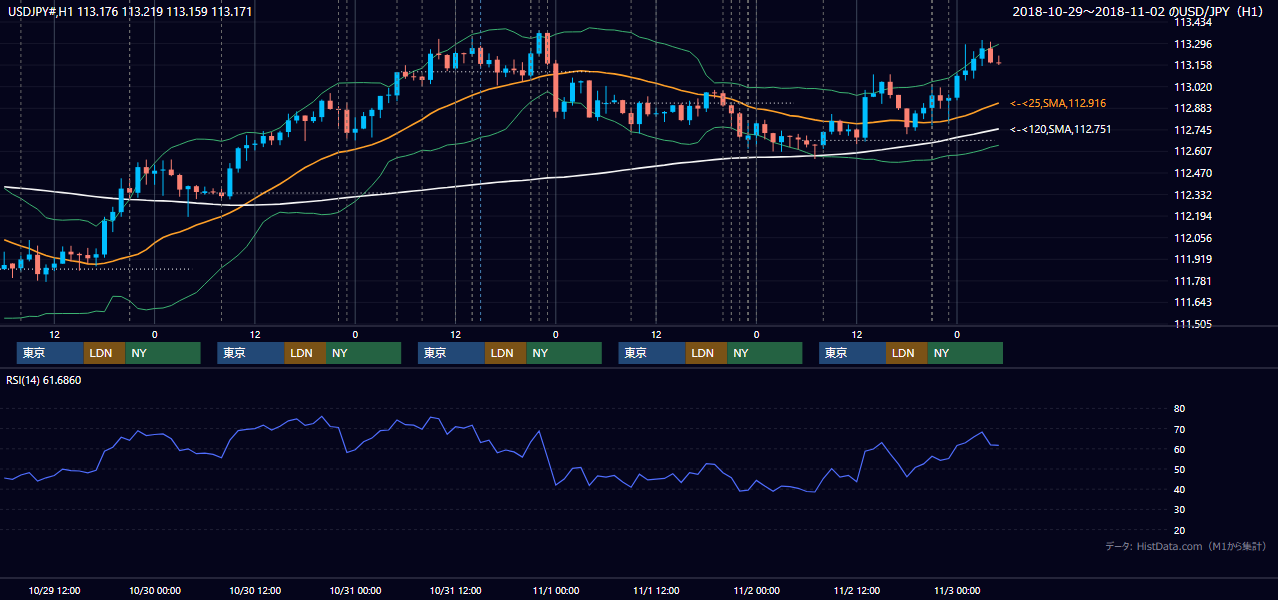Click the RSI scale value 70
This screenshot has height=600, width=1278.
click(1179, 429)
